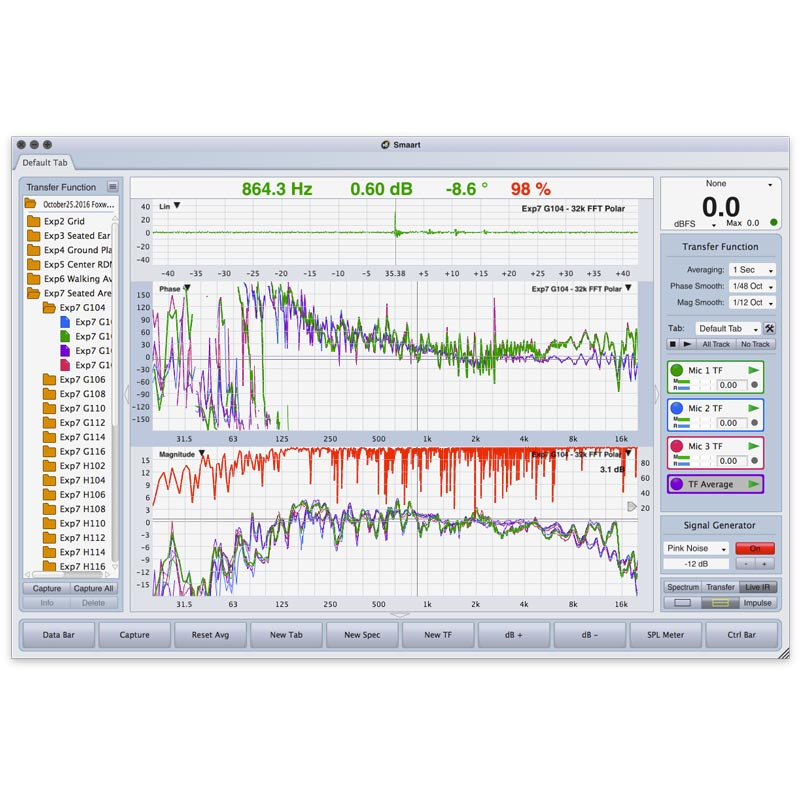The image size is (800, 800).
Task: Click the Exp7 G104 open folder icon
Action: [49, 307]
